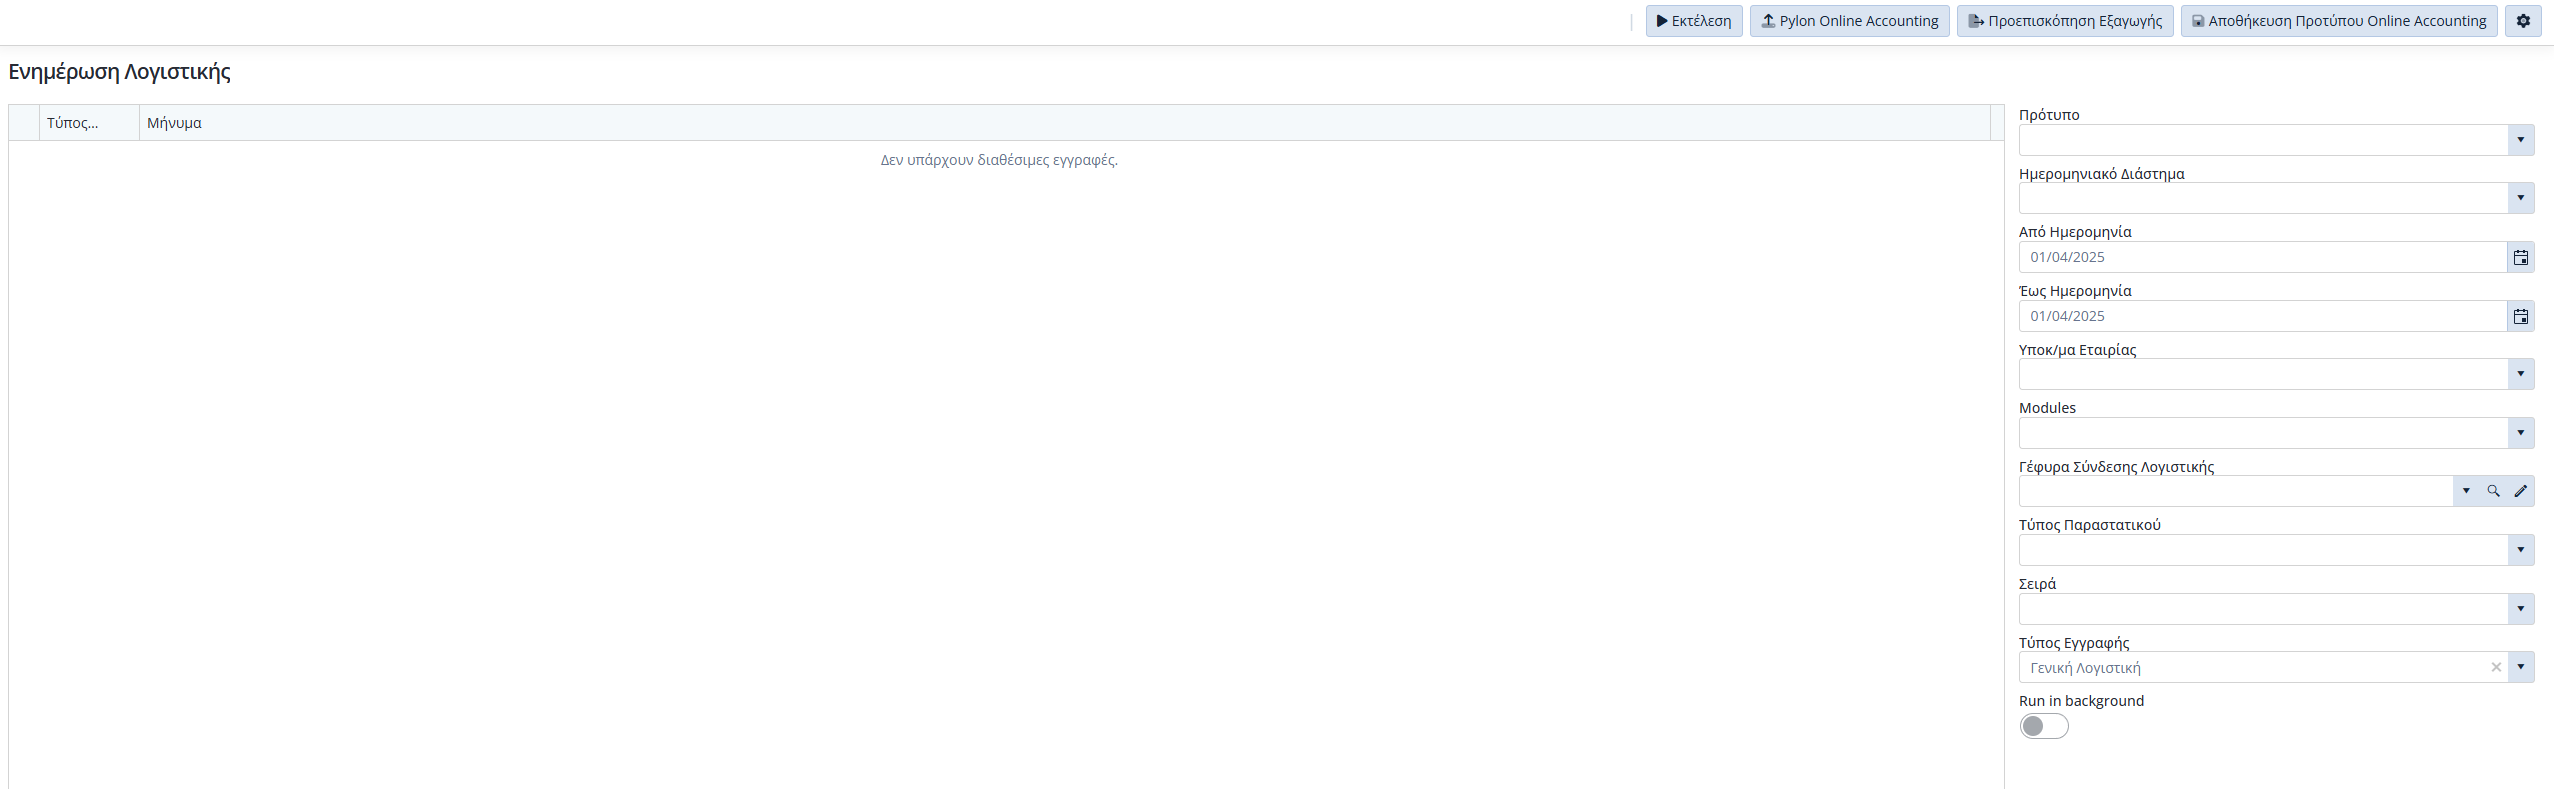Click the Ημερομηνιακό Διάστημα combo box field
Viewport: 2554px width, 789px height.
click(x=2263, y=198)
